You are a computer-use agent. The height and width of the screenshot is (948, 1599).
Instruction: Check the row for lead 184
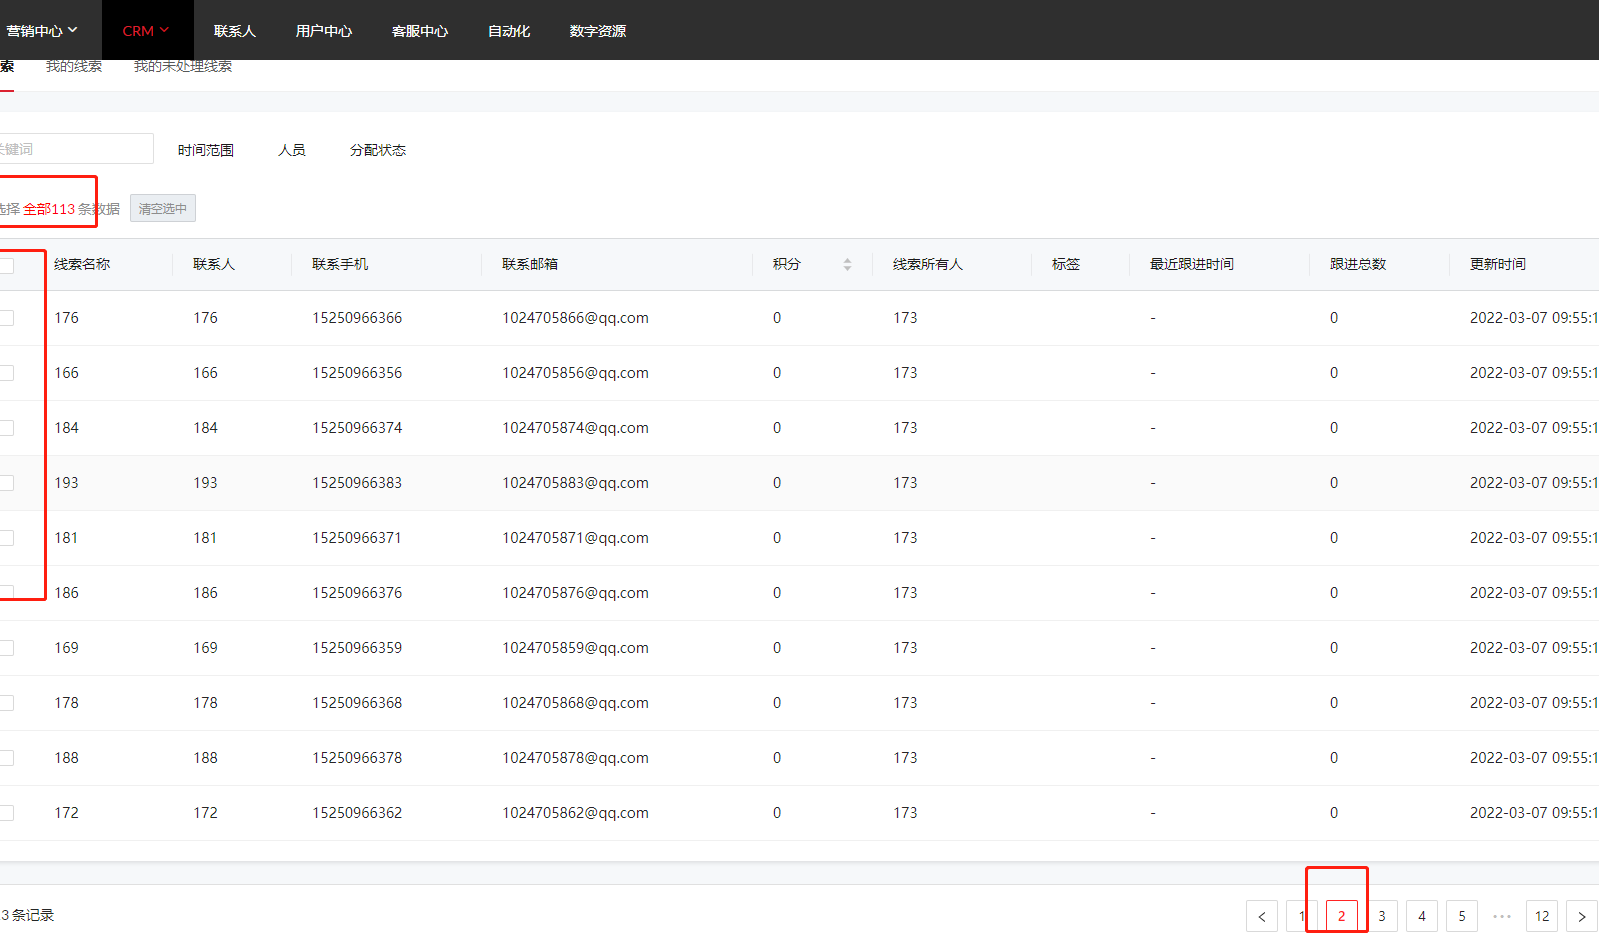pyautogui.click(x=7, y=428)
